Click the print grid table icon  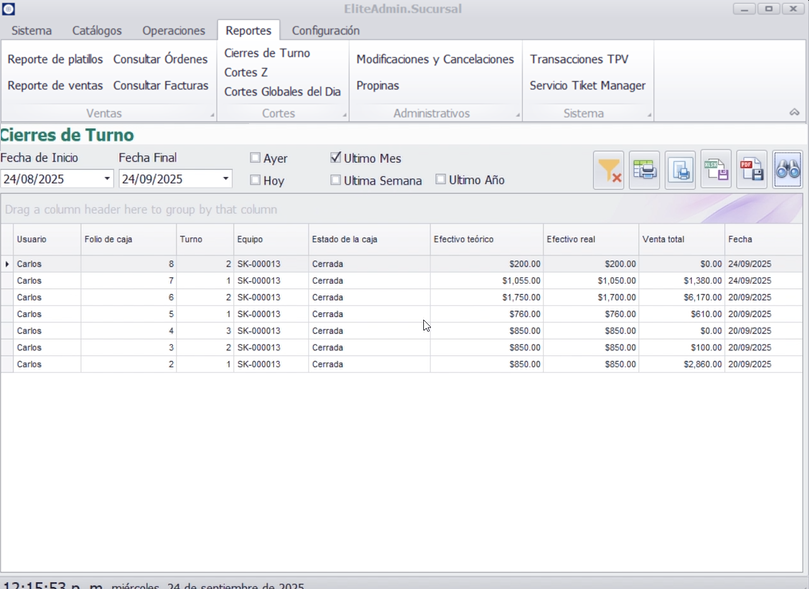coord(645,171)
